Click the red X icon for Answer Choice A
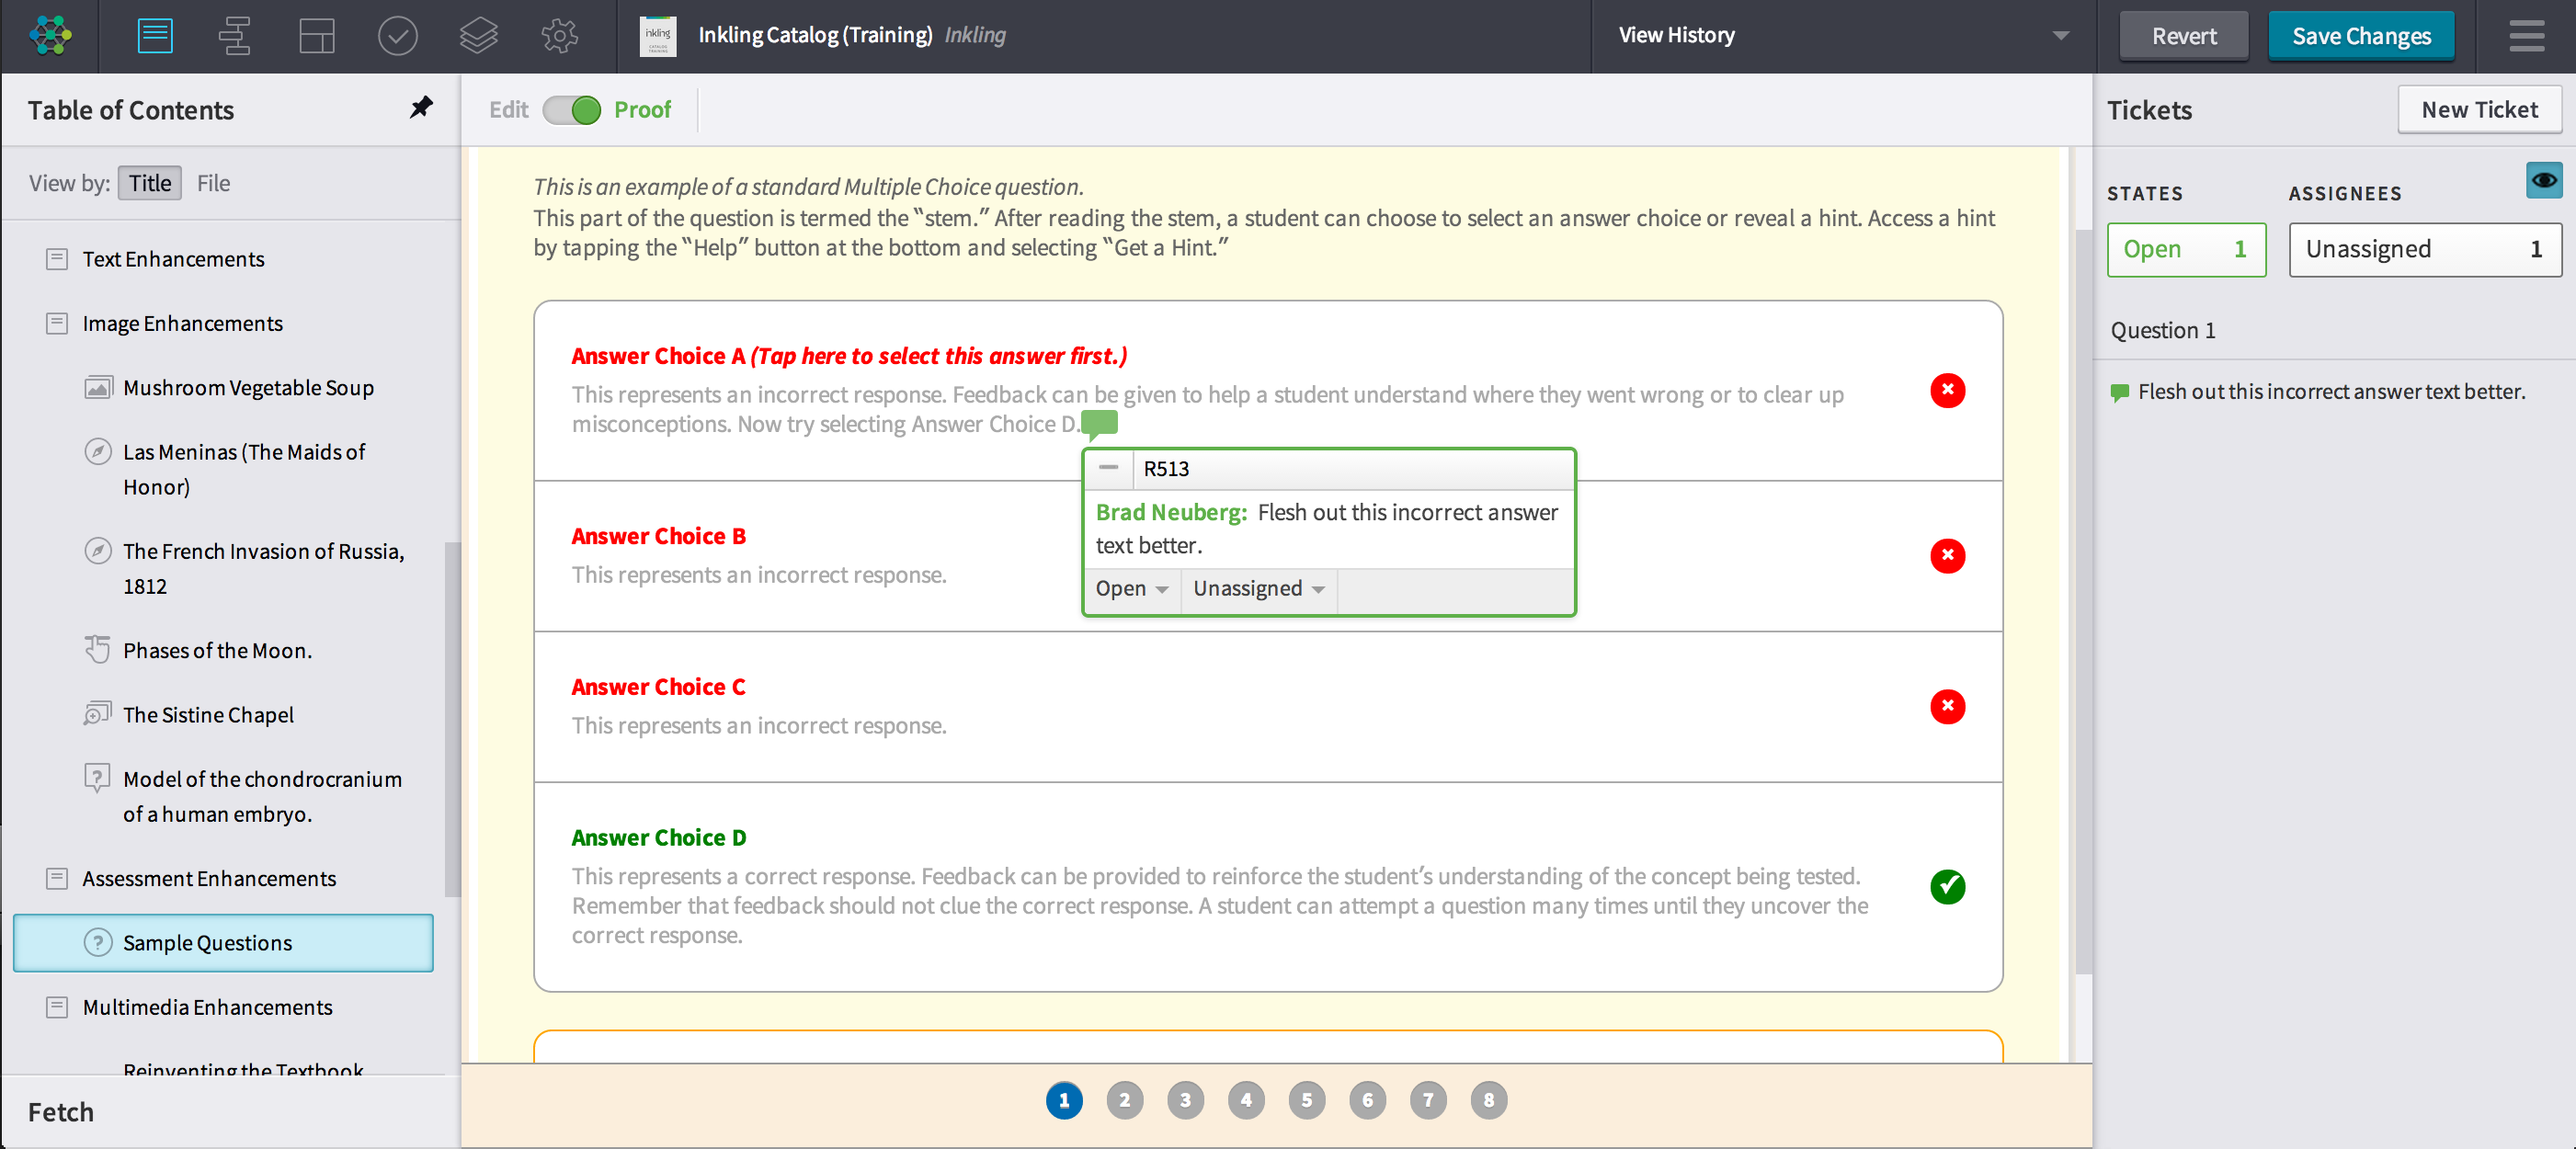The width and height of the screenshot is (2576, 1149). (x=1947, y=390)
